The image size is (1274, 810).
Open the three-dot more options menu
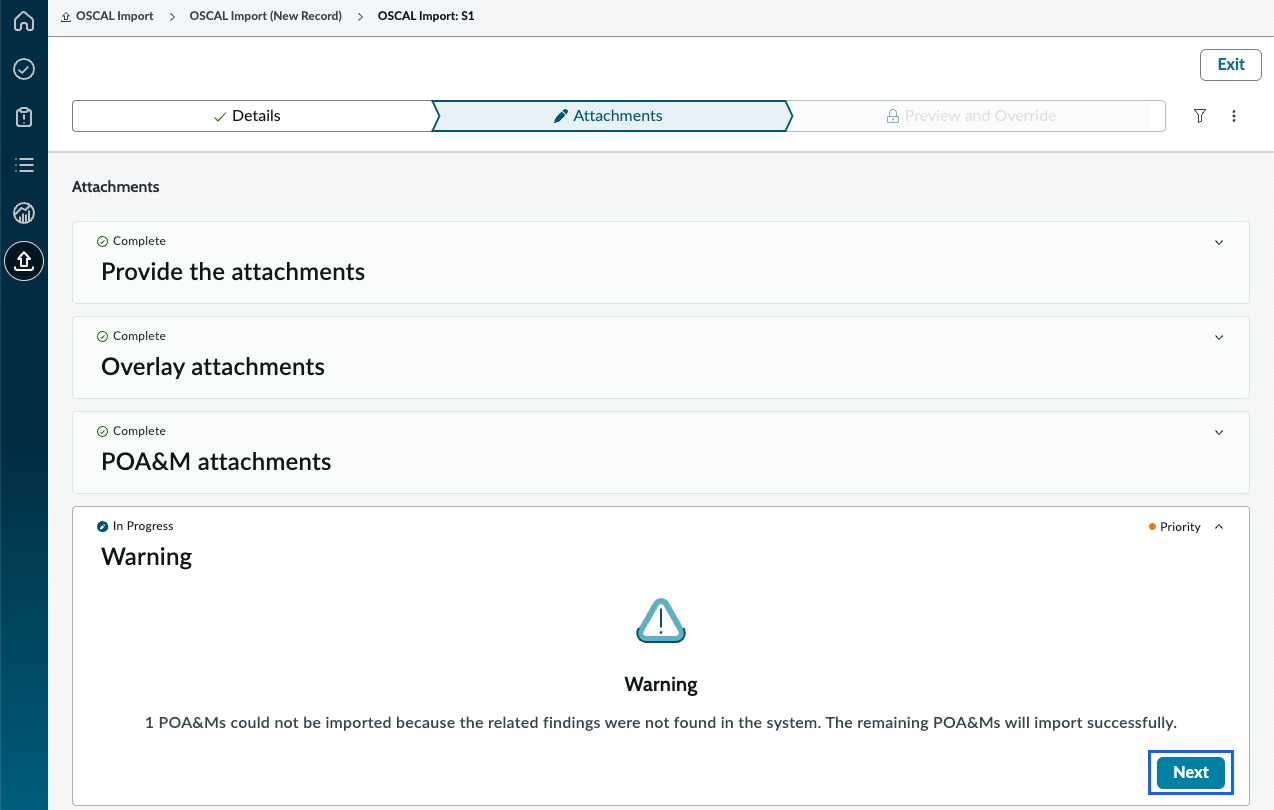coord(1234,116)
